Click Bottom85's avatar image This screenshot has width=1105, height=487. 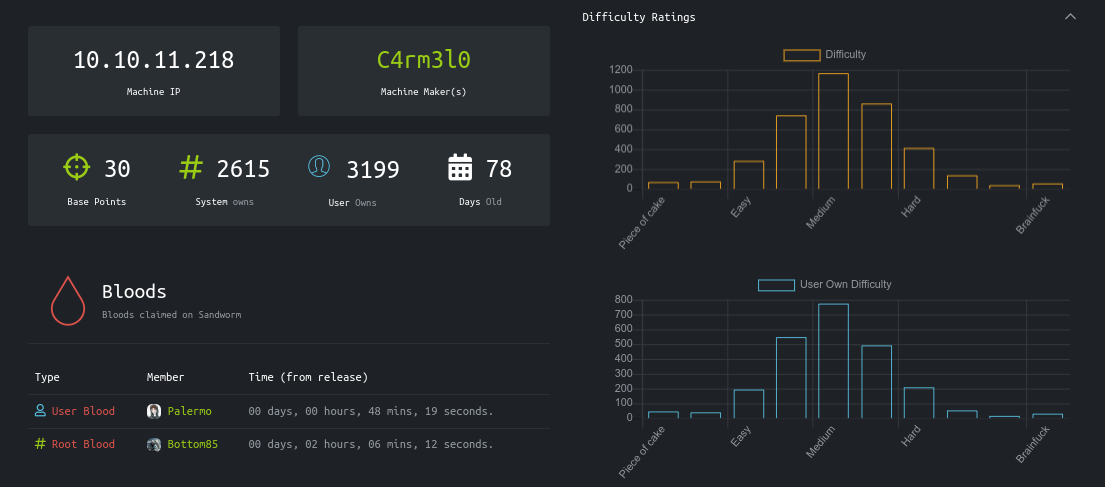(x=154, y=444)
